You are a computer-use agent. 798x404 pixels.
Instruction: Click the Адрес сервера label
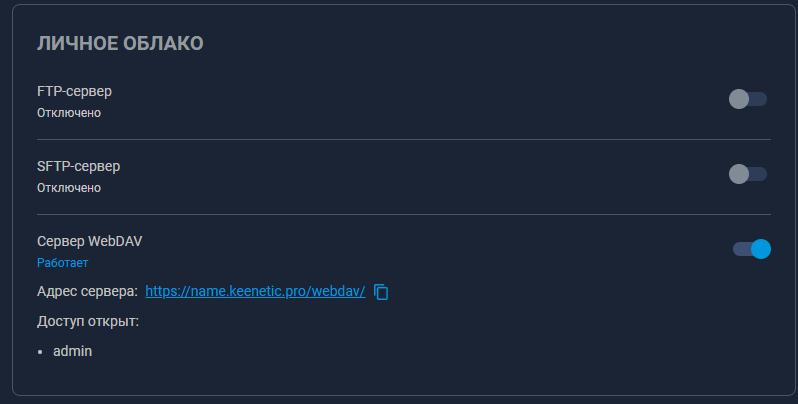click(x=88, y=292)
